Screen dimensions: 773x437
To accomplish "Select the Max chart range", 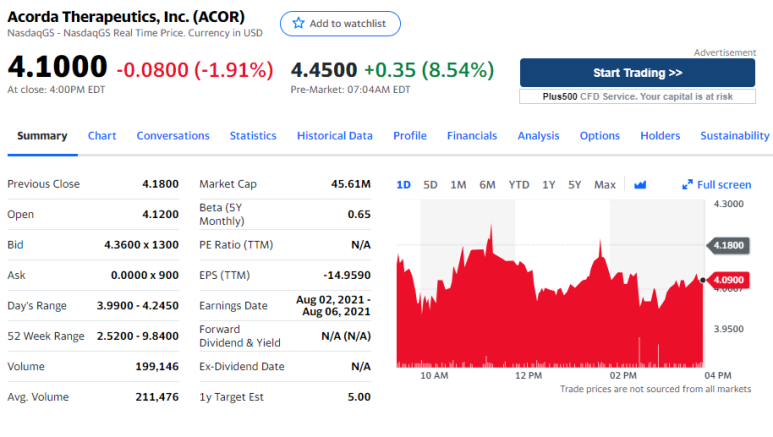I will point(604,185).
